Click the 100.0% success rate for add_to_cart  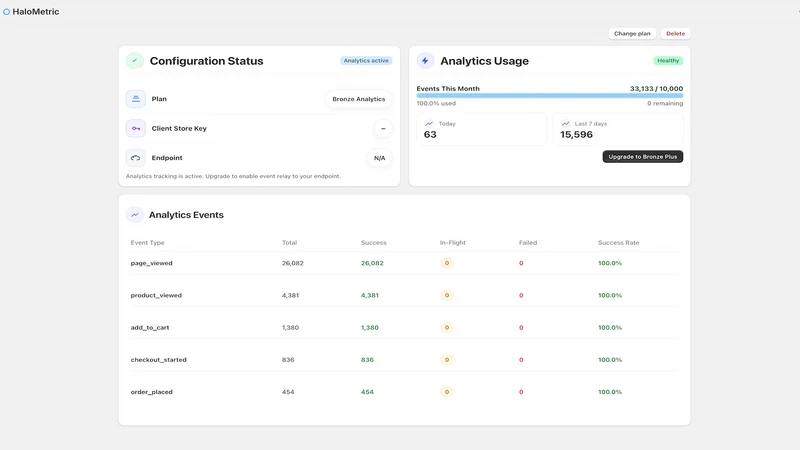610,328
